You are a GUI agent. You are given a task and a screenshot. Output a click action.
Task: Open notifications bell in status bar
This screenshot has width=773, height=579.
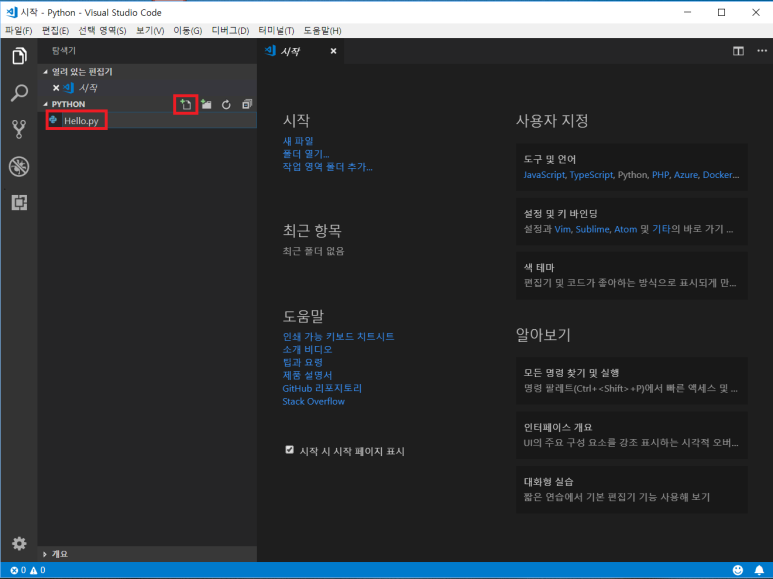pyautogui.click(x=759, y=570)
